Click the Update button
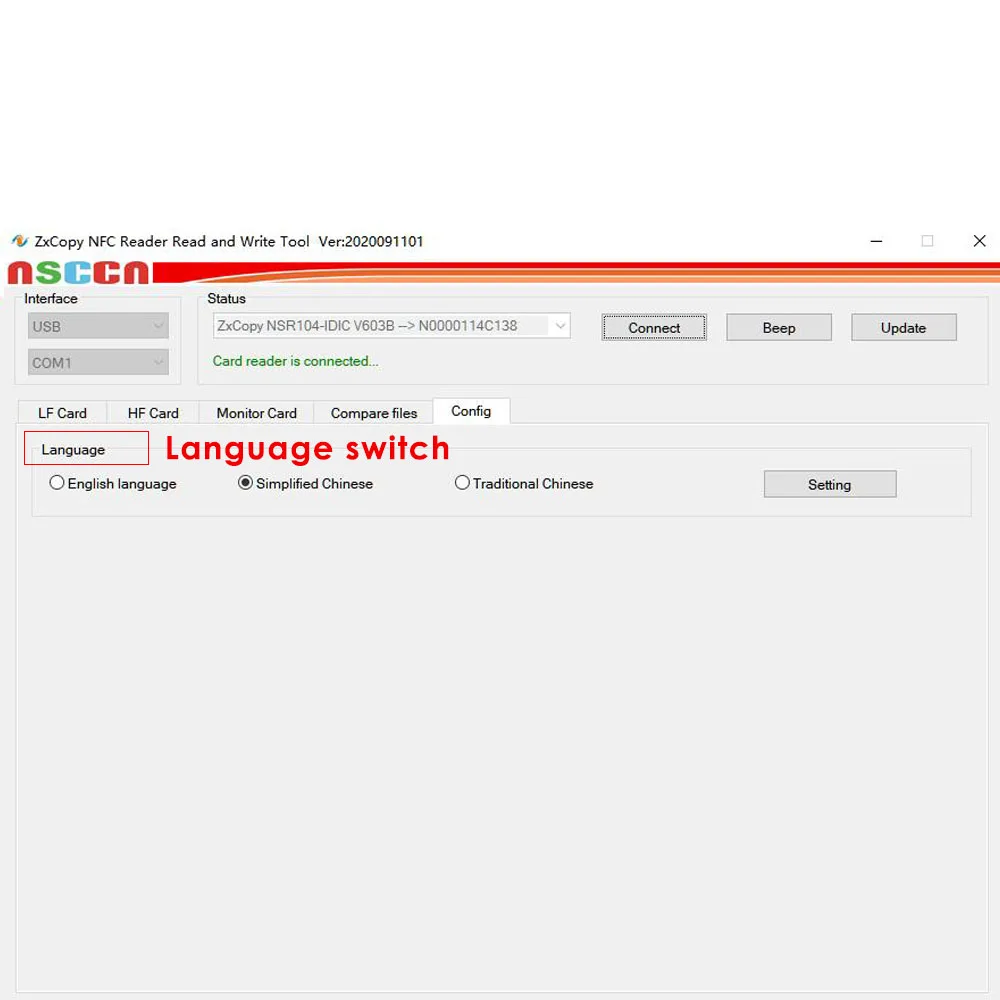This screenshot has width=1000, height=1000. click(903, 328)
